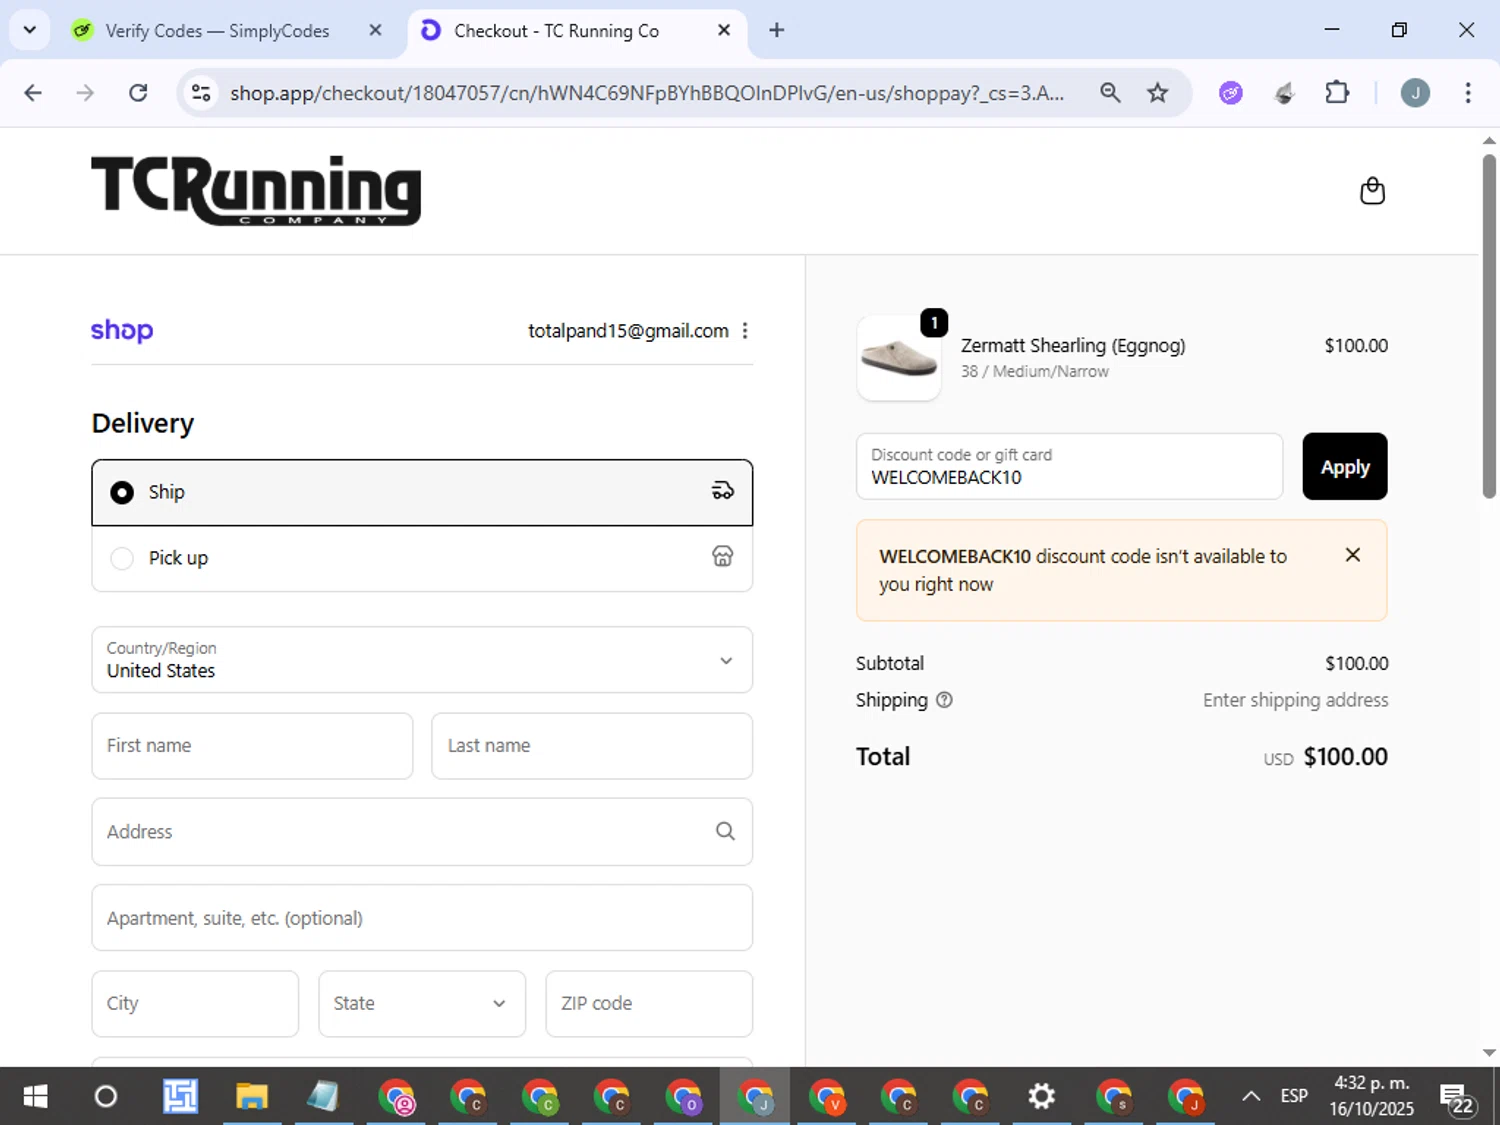This screenshot has height=1125, width=1500.
Task: Click the ESP language indicator
Action: pyautogui.click(x=1294, y=1097)
